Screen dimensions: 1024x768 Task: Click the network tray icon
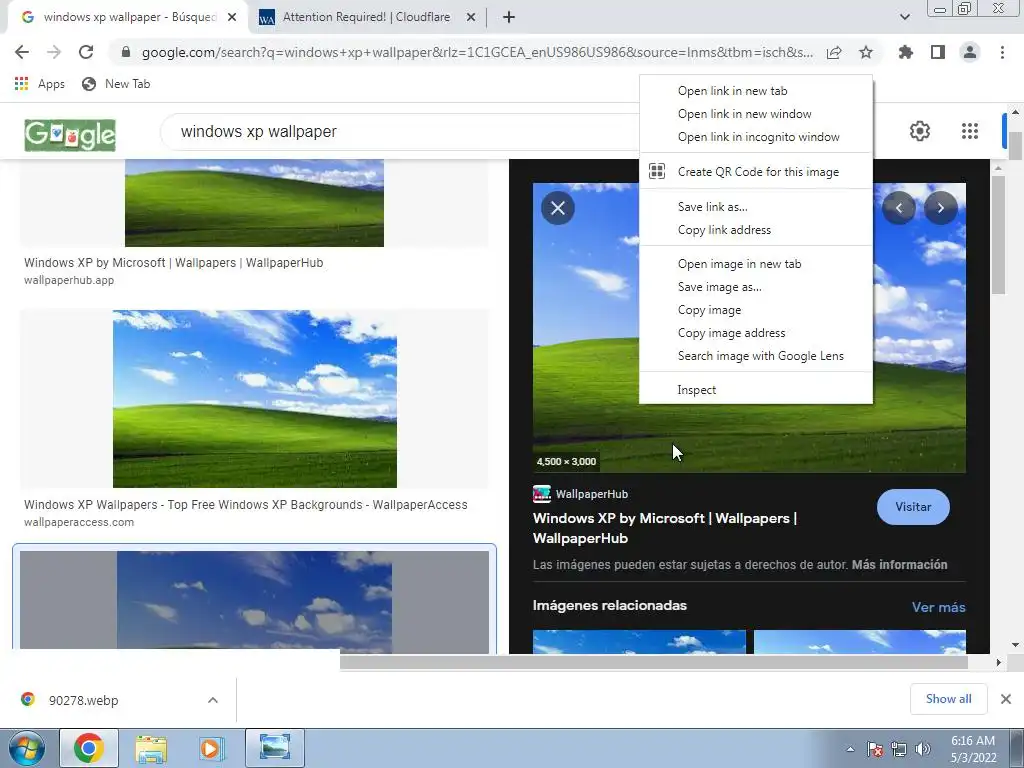(899, 750)
